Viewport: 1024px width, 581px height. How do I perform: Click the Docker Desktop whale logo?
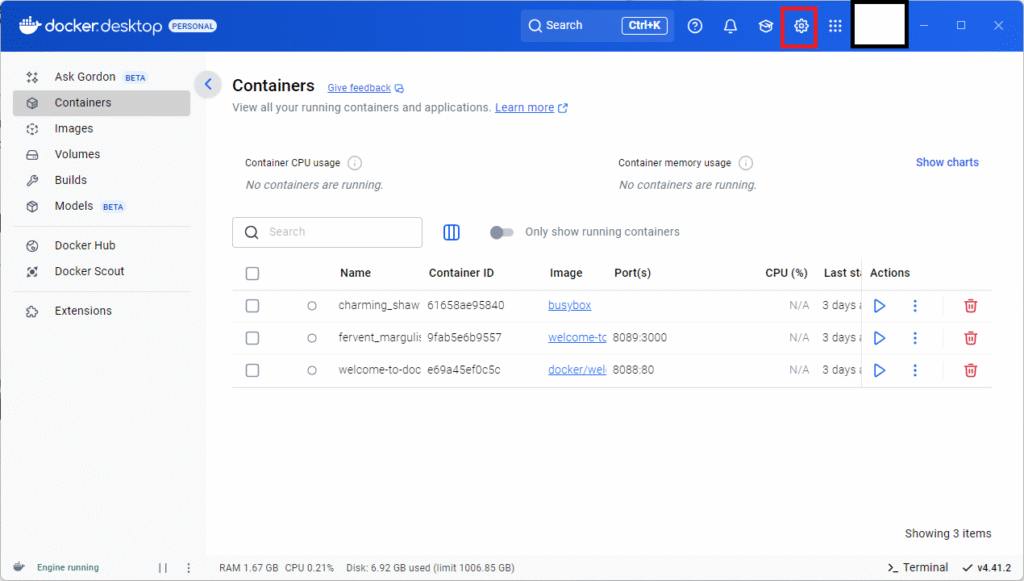tap(30, 25)
